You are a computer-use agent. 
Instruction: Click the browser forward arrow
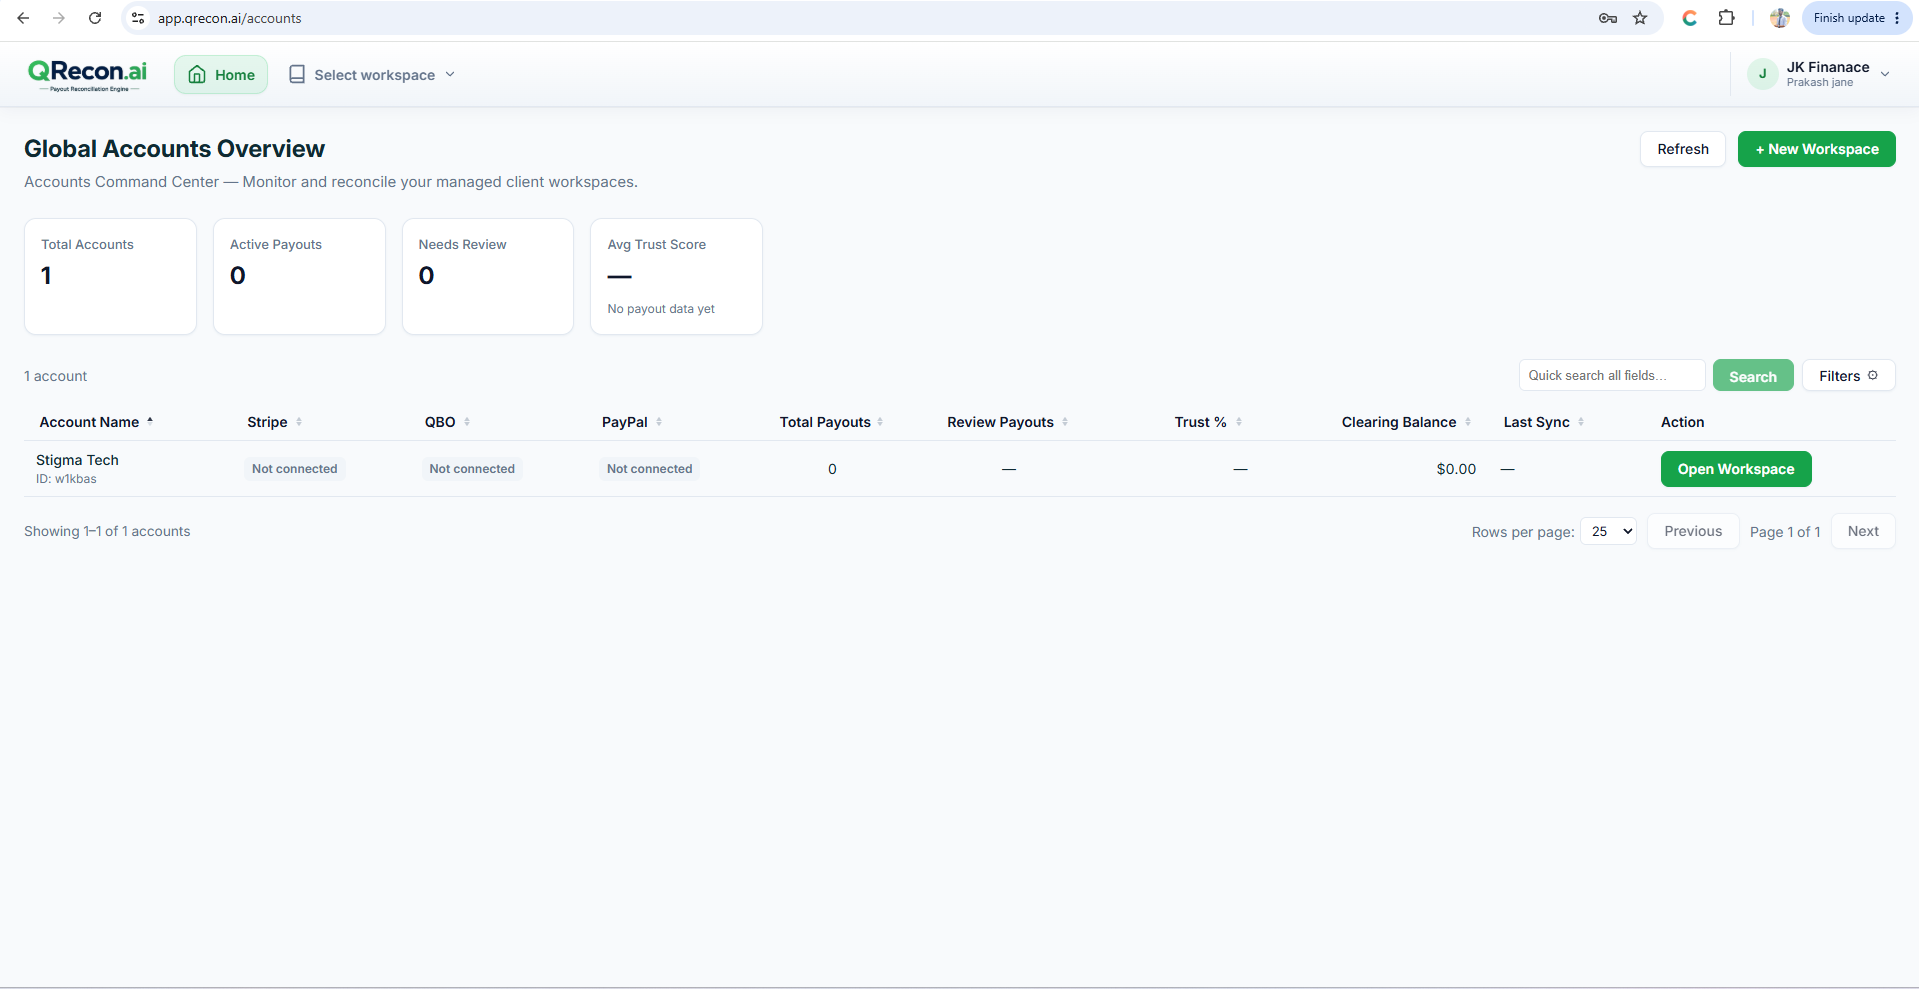pos(59,18)
